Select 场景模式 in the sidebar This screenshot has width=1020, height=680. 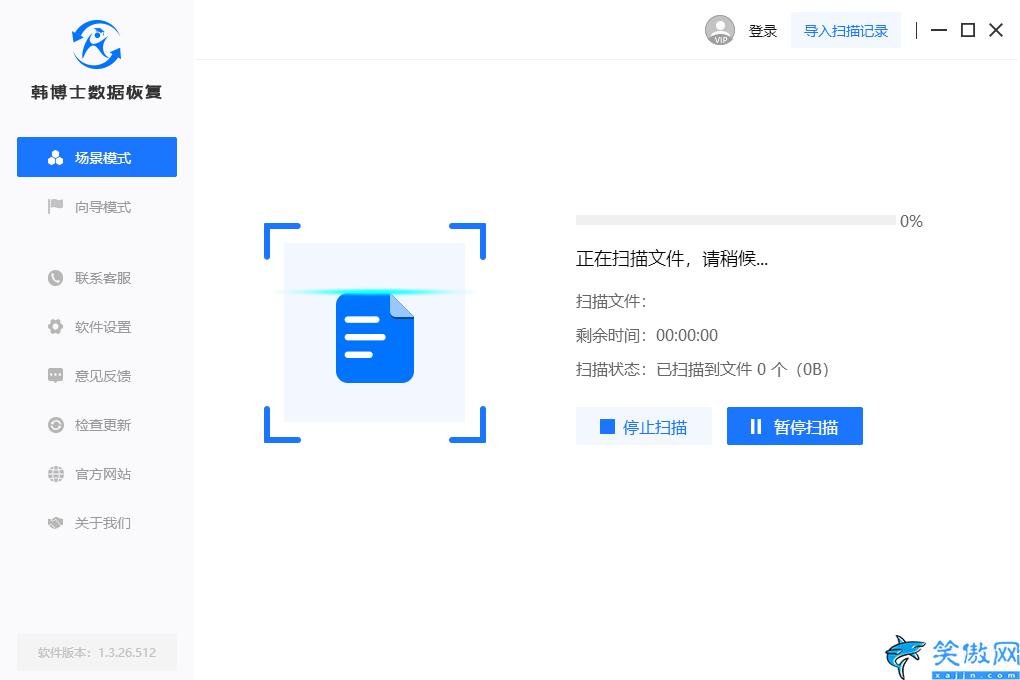[x=97, y=157]
